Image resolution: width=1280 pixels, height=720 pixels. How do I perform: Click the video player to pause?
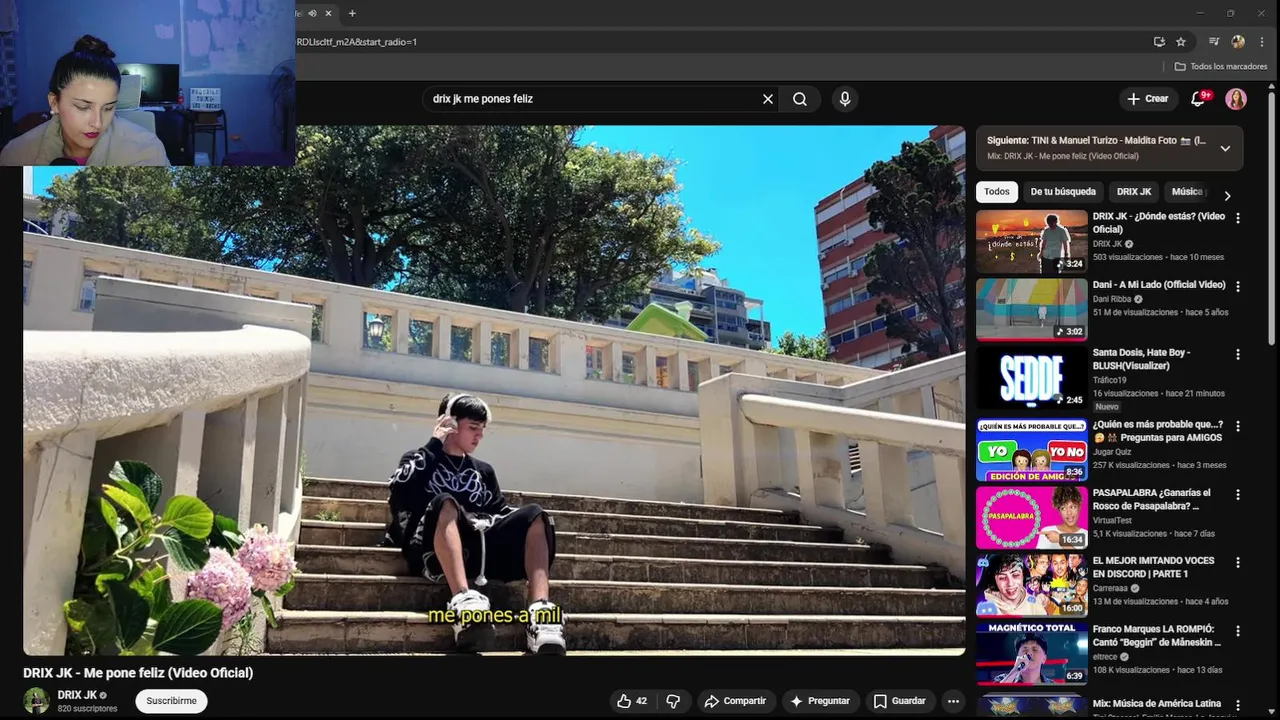point(494,390)
